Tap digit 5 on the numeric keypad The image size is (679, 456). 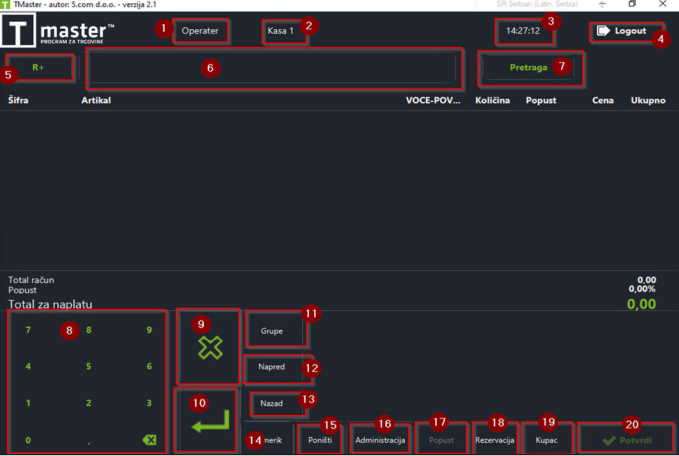(88, 366)
